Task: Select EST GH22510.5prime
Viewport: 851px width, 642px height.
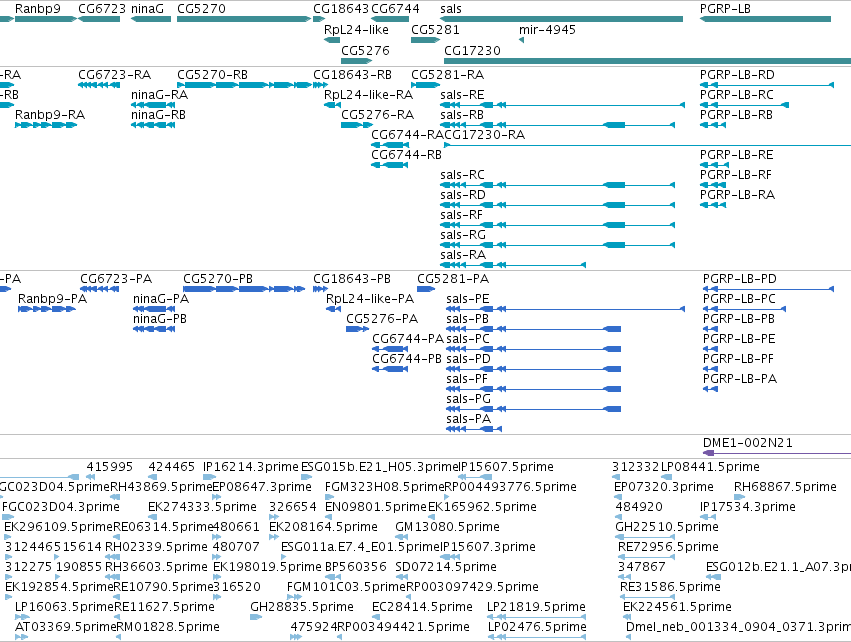Action: [x=645, y=537]
